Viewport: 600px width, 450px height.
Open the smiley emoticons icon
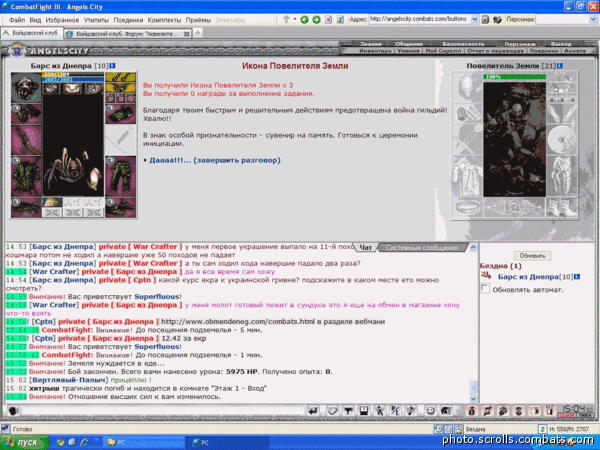[x=430, y=411]
